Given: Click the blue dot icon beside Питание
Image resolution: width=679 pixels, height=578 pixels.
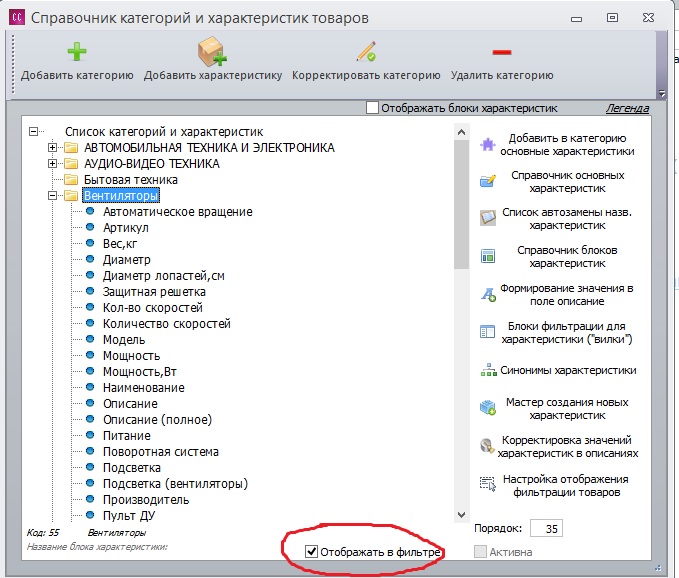Looking at the screenshot, I should (x=90, y=435).
